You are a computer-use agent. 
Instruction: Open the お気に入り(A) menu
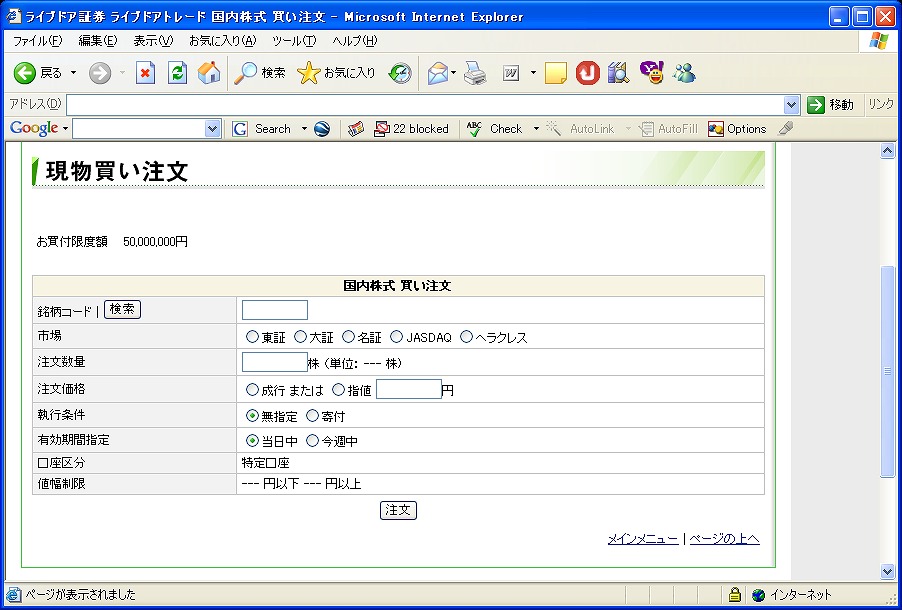tap(223, 41)
